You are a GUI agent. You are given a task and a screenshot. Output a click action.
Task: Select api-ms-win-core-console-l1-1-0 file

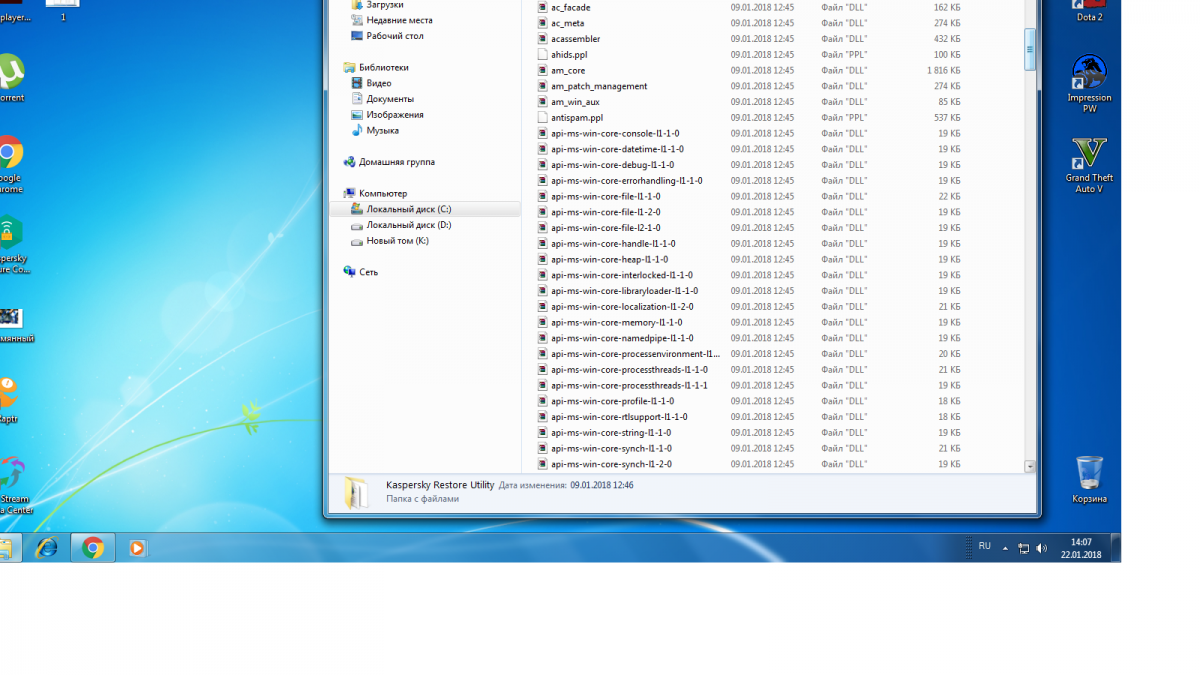(x=615, y=134)
